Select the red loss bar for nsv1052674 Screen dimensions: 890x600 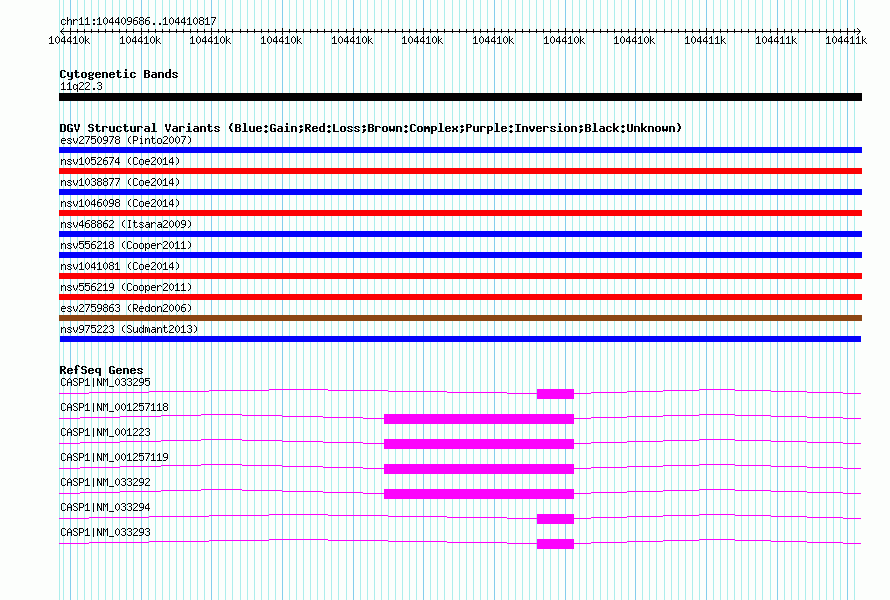pyautogui.click(x=460, y=171)
